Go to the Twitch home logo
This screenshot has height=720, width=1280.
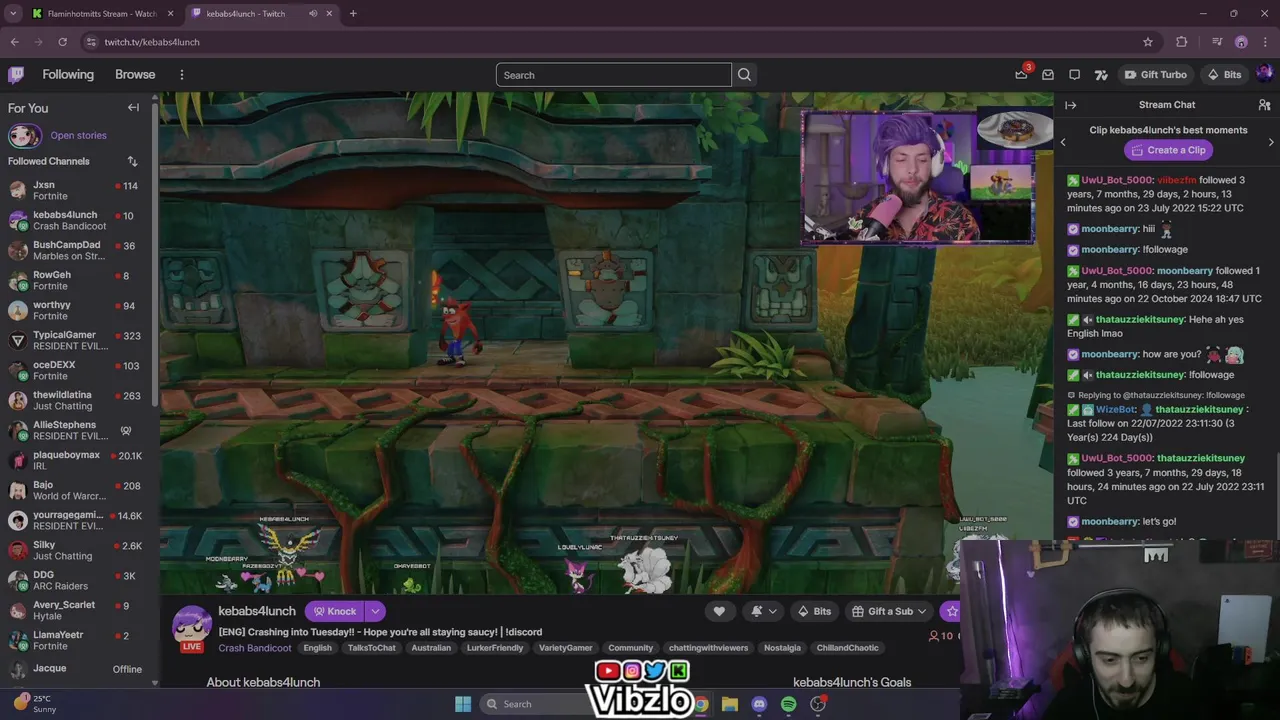click(x=16, y=75)
